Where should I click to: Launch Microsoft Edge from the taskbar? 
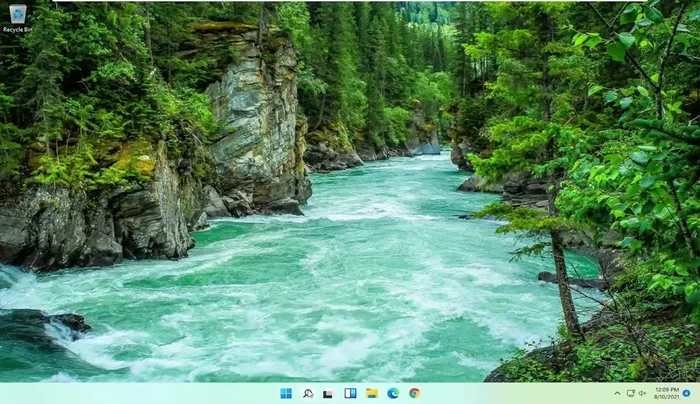[x=393, y=393]
